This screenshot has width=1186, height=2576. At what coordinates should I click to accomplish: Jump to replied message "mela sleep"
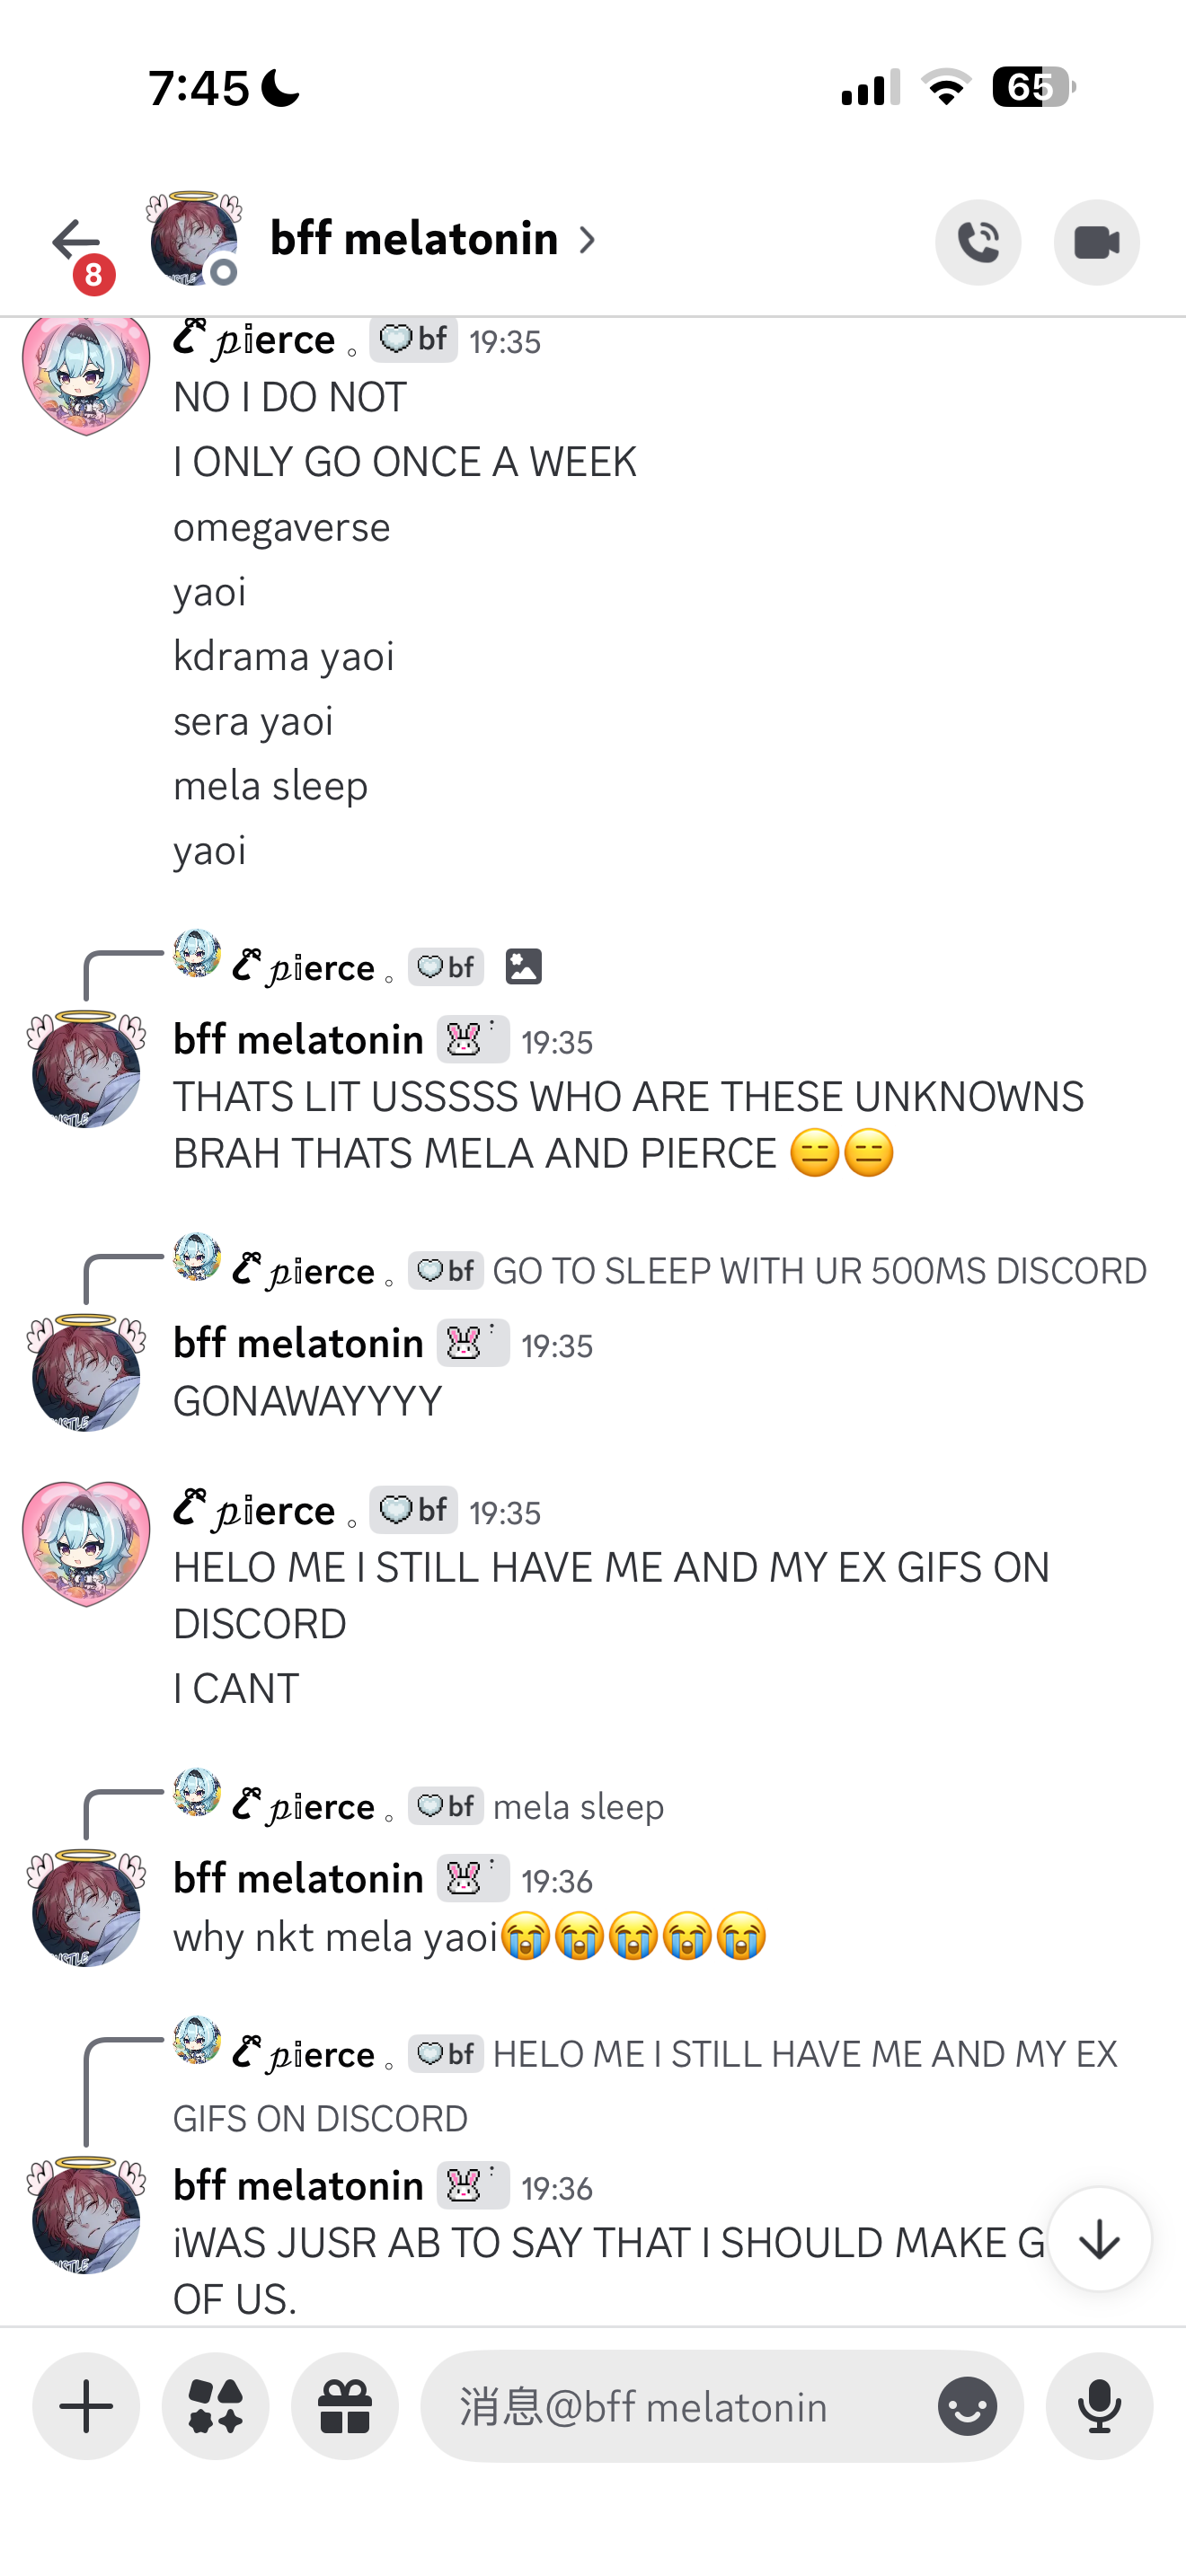click(x=578, y=1807)
